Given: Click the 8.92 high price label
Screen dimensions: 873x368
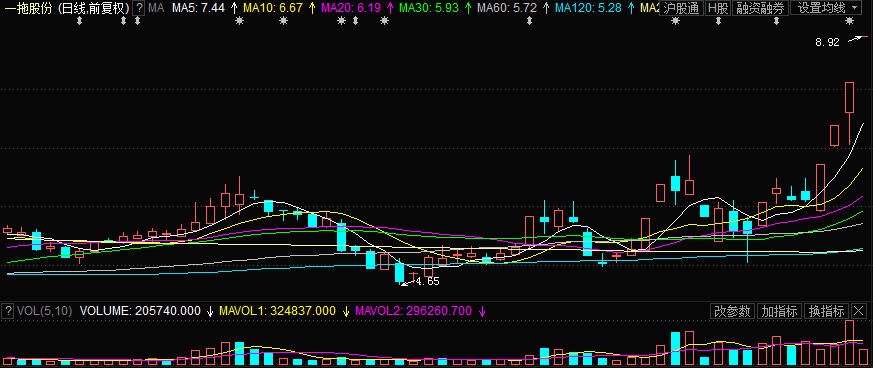Looking at the screenshot, I should (x=827, y=42).
